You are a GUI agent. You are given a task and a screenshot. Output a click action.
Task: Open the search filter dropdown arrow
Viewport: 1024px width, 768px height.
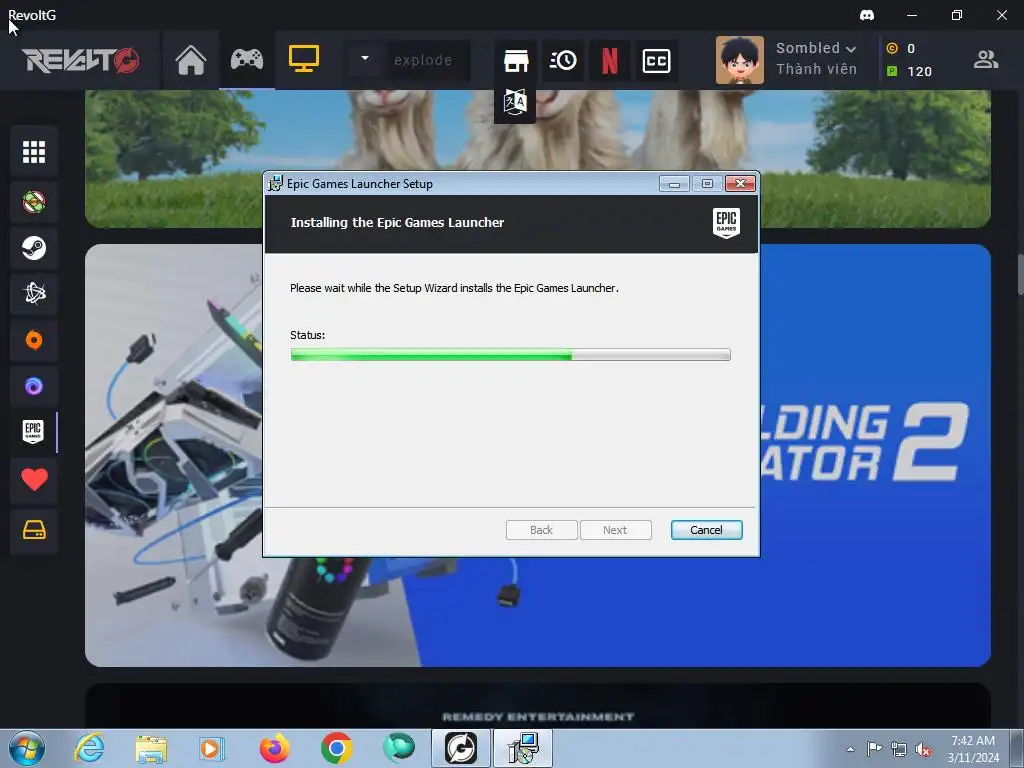365,59
